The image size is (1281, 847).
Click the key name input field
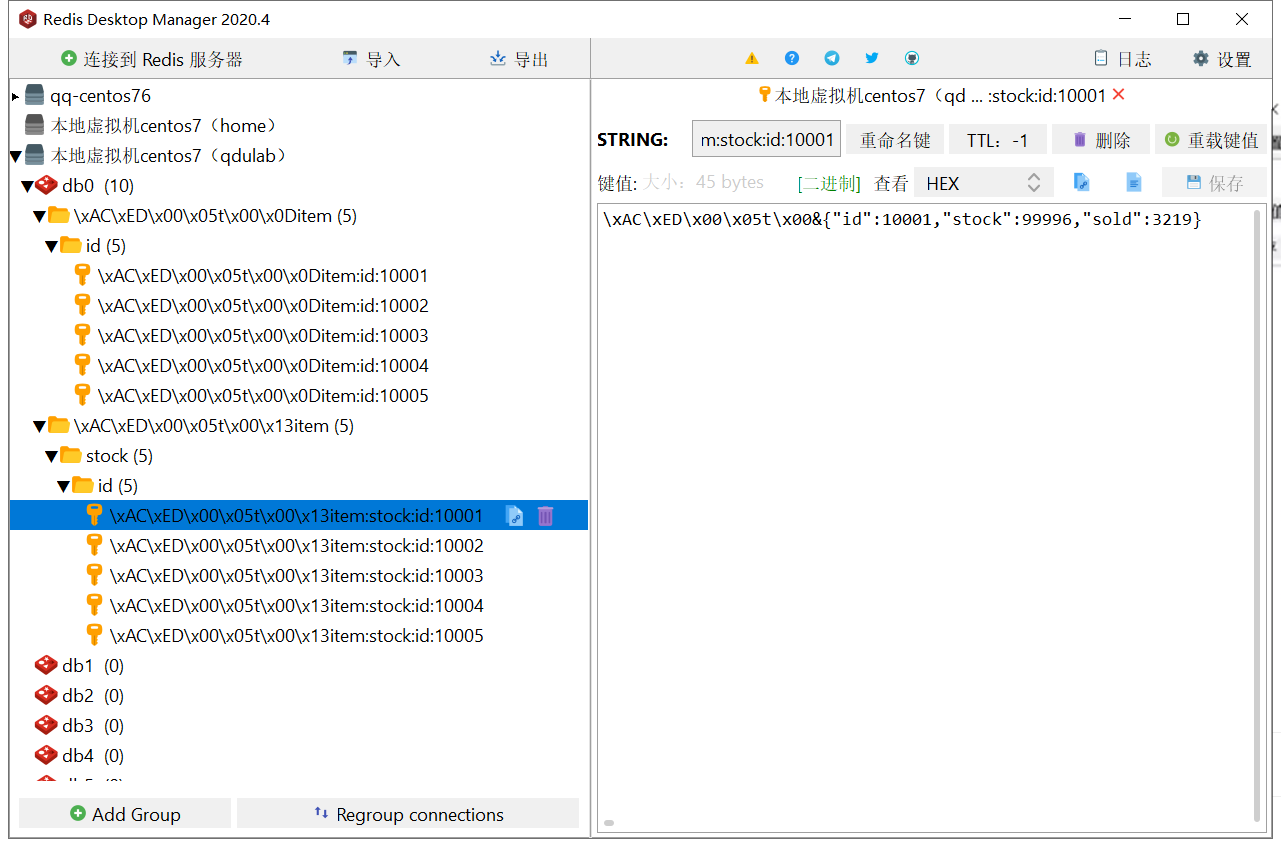click(x=766, y=140)
